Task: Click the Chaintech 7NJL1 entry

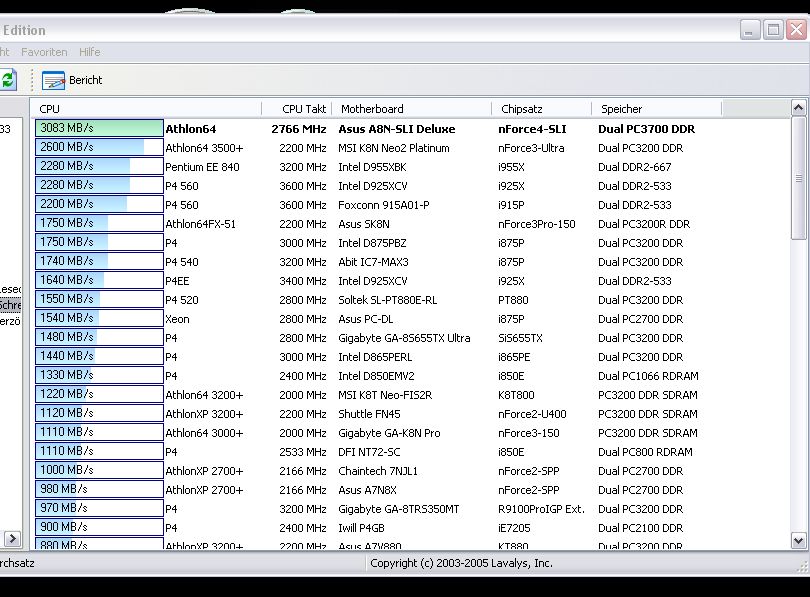Action: pyautogui.click(x=378, y=471)
